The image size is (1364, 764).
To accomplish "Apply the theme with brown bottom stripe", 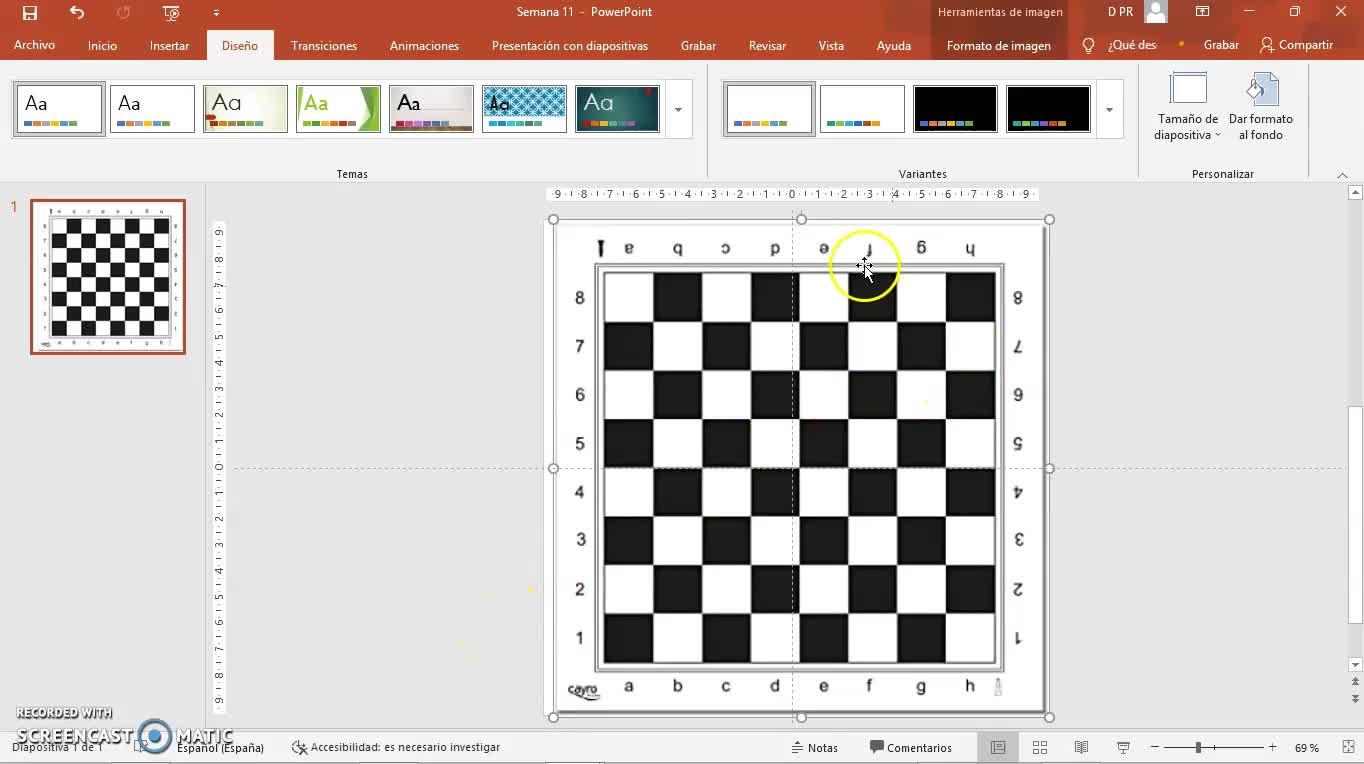I will coord(431,109).
